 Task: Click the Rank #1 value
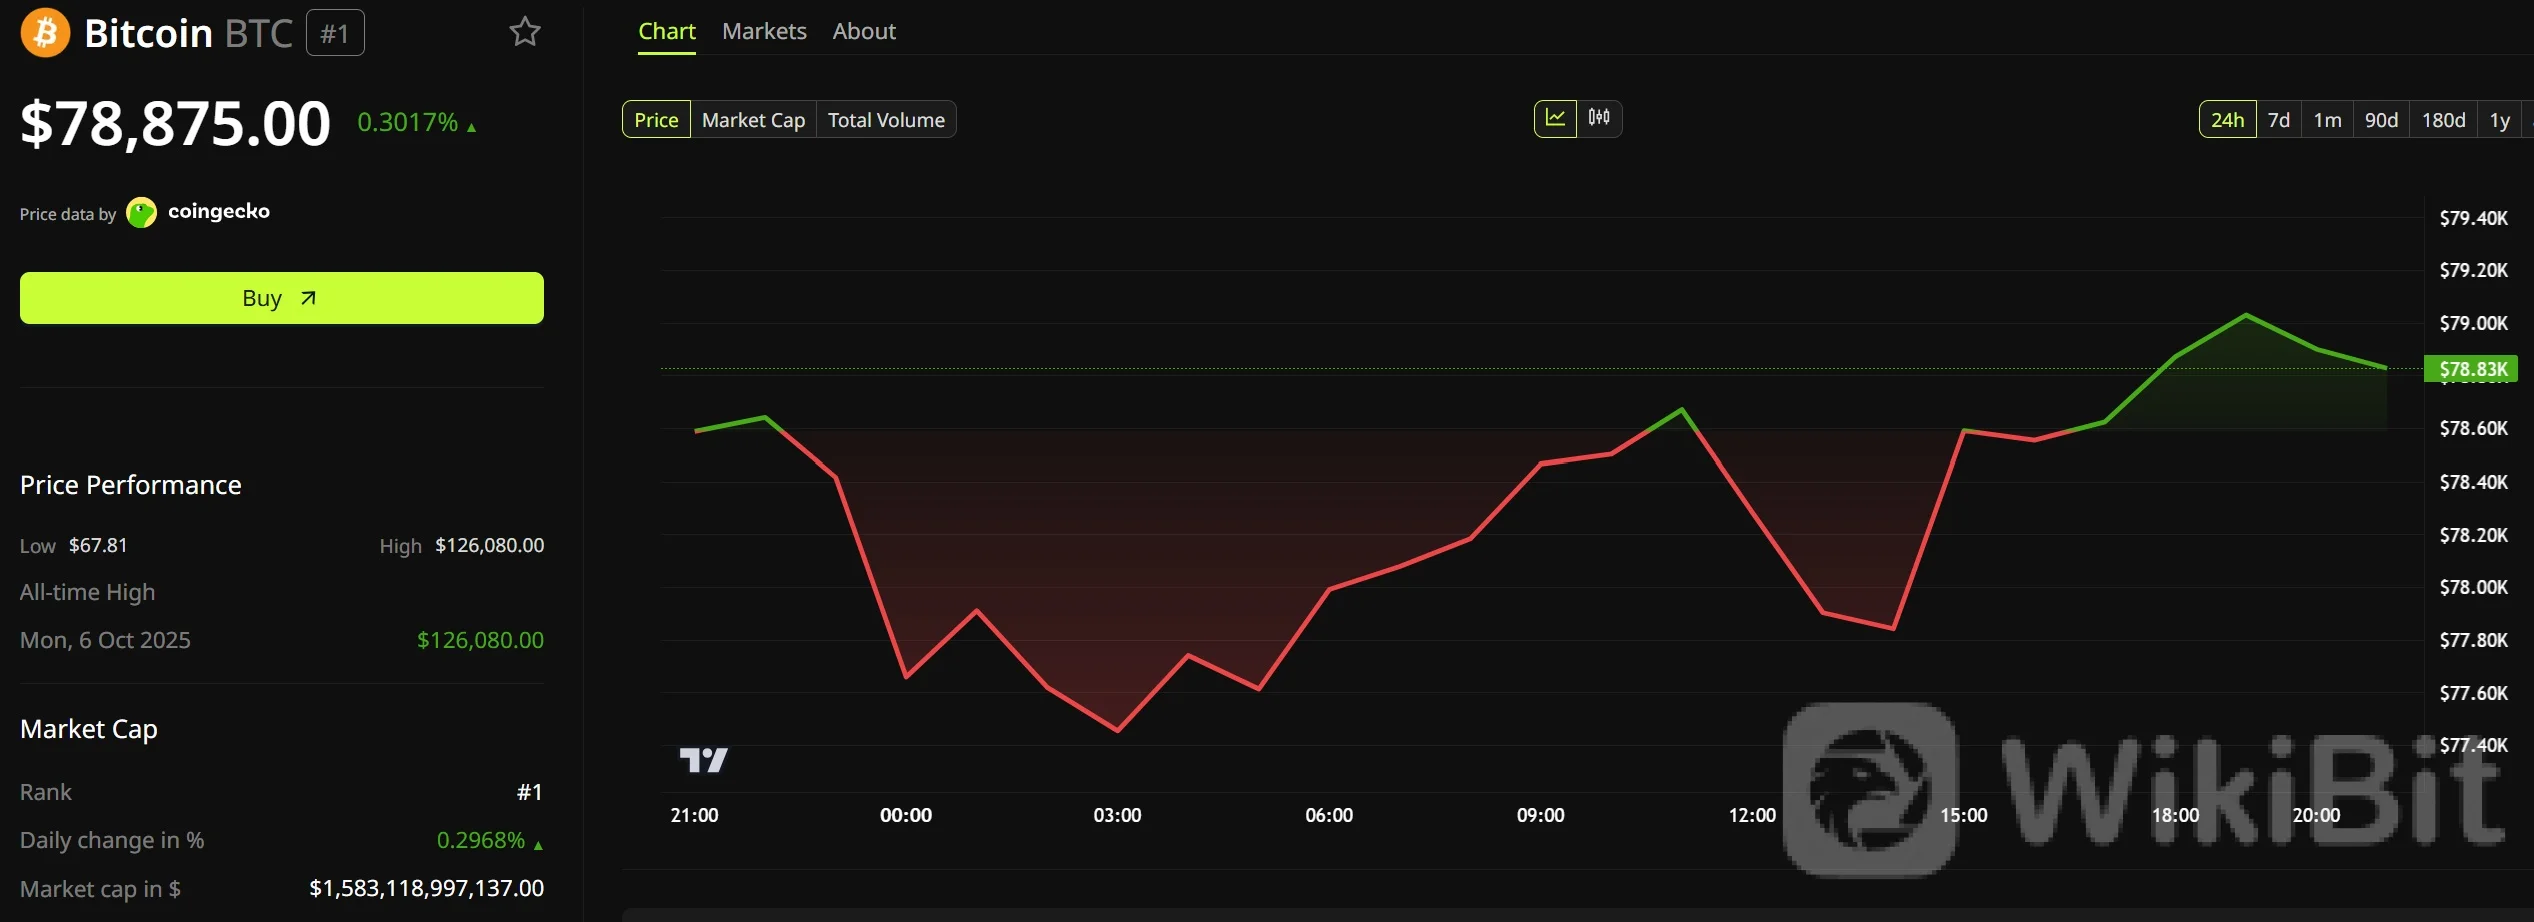click(530, 792)
